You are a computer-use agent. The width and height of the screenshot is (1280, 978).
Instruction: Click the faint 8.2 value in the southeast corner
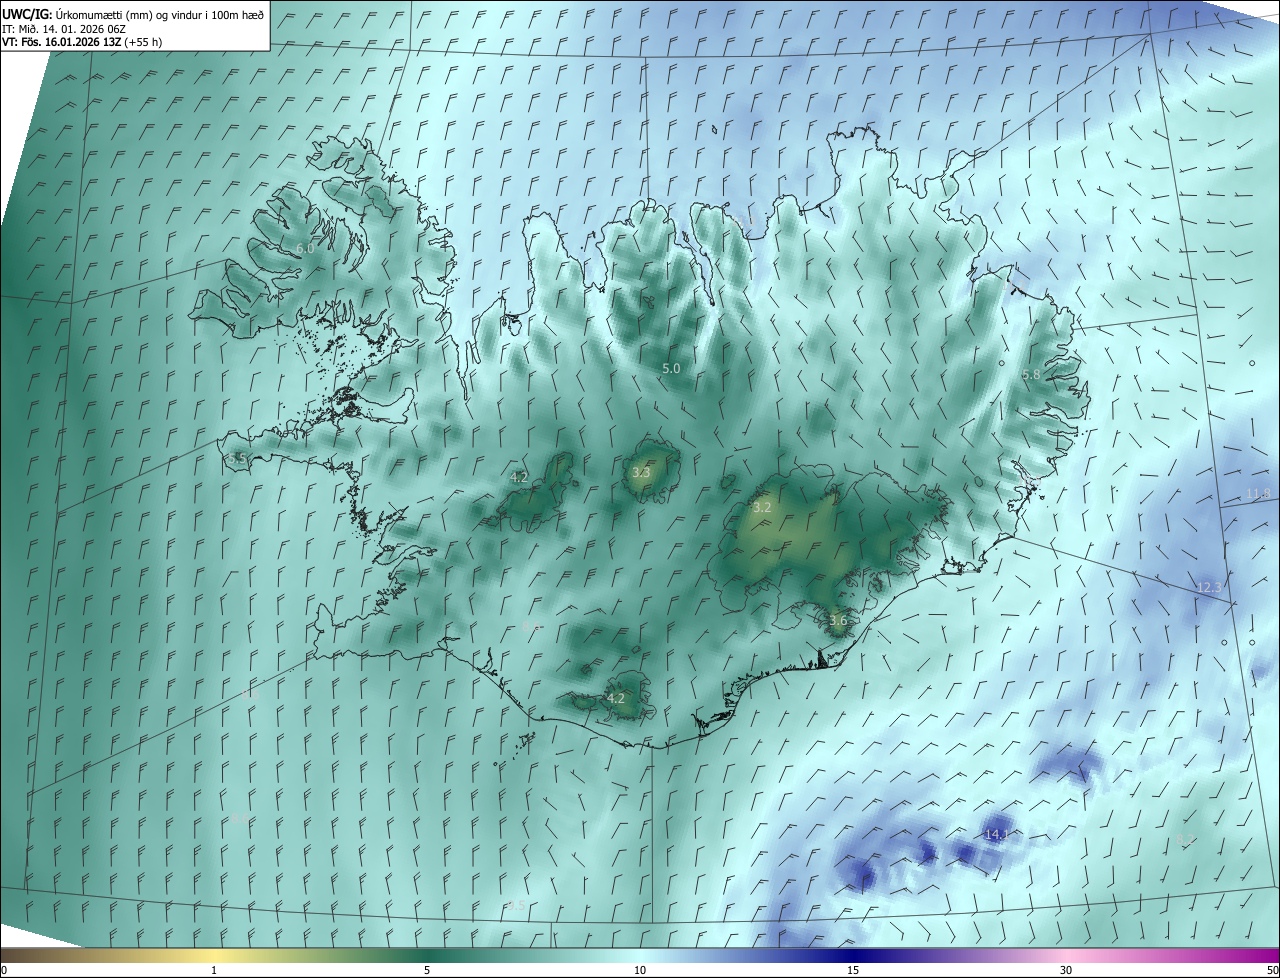point(1185,840)
